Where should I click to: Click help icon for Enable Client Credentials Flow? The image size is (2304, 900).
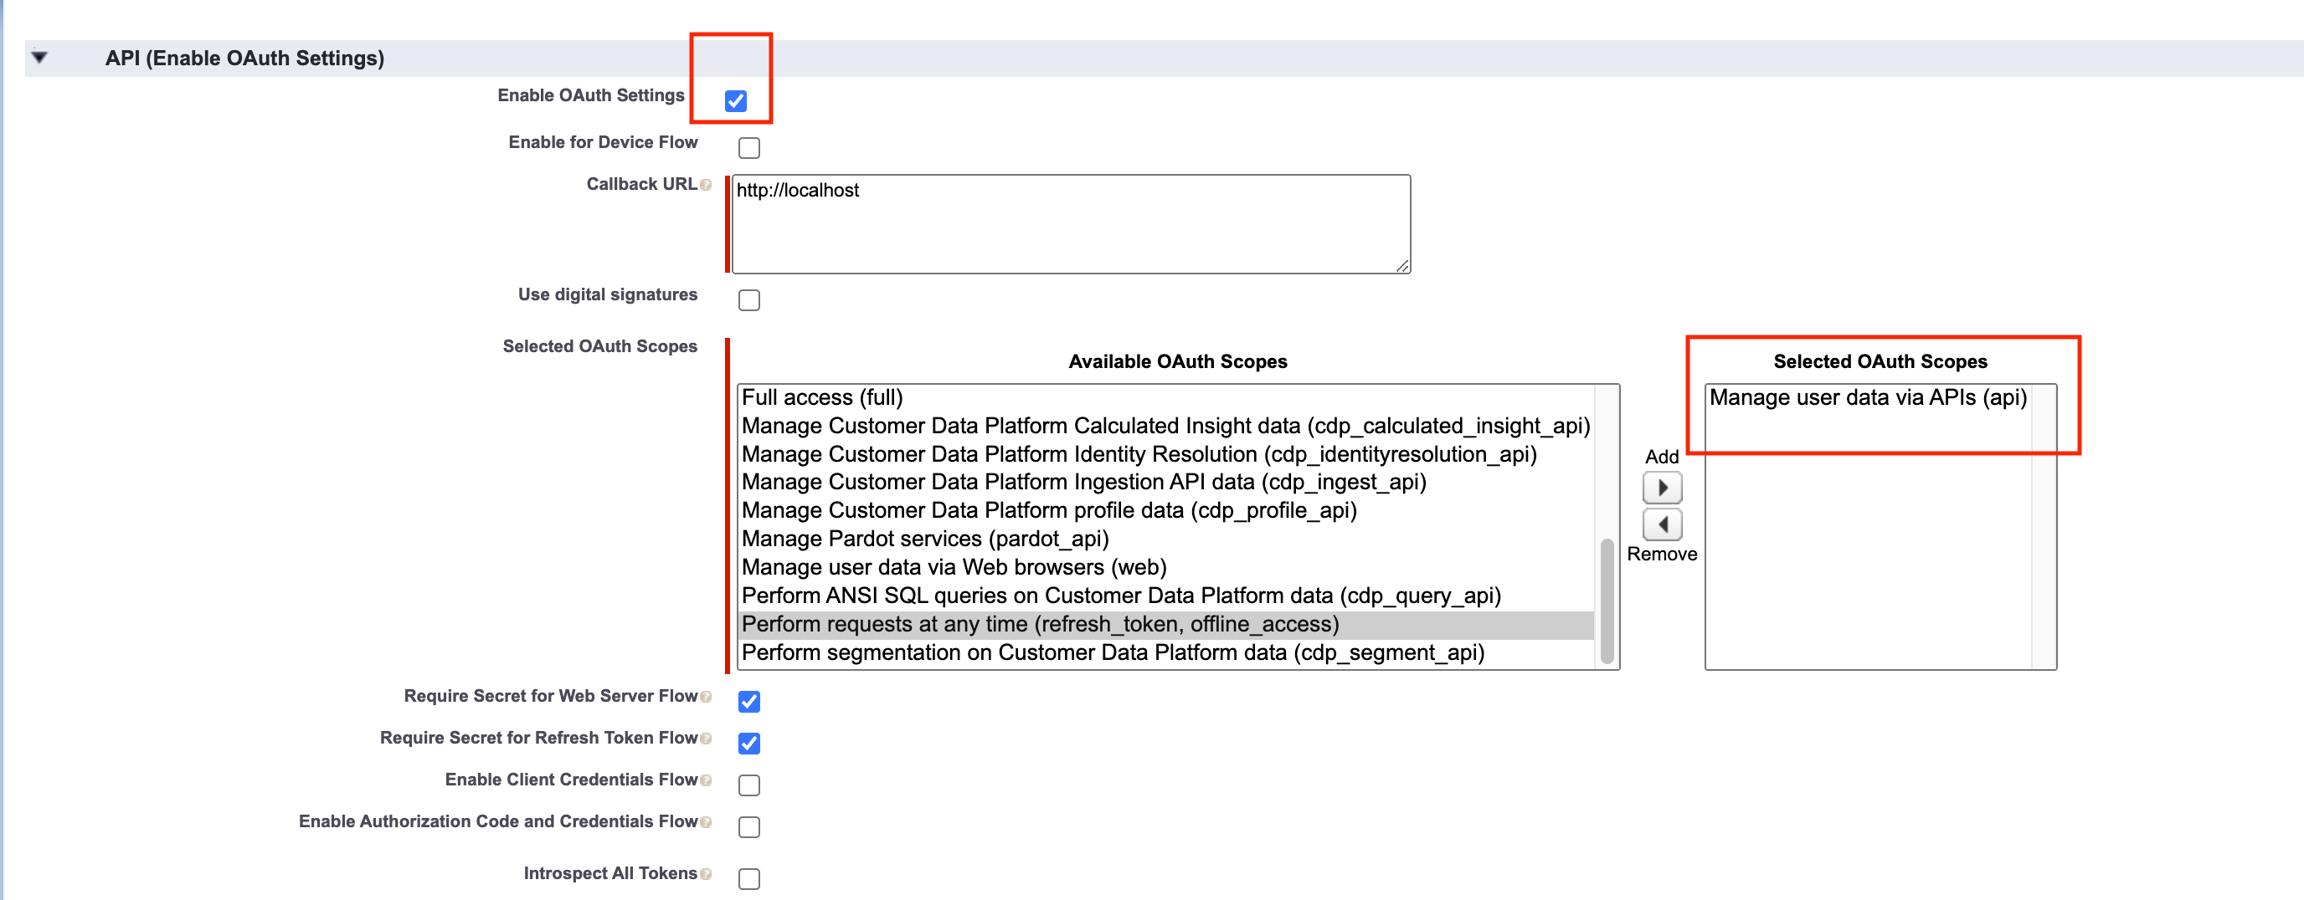coord(706,781)
